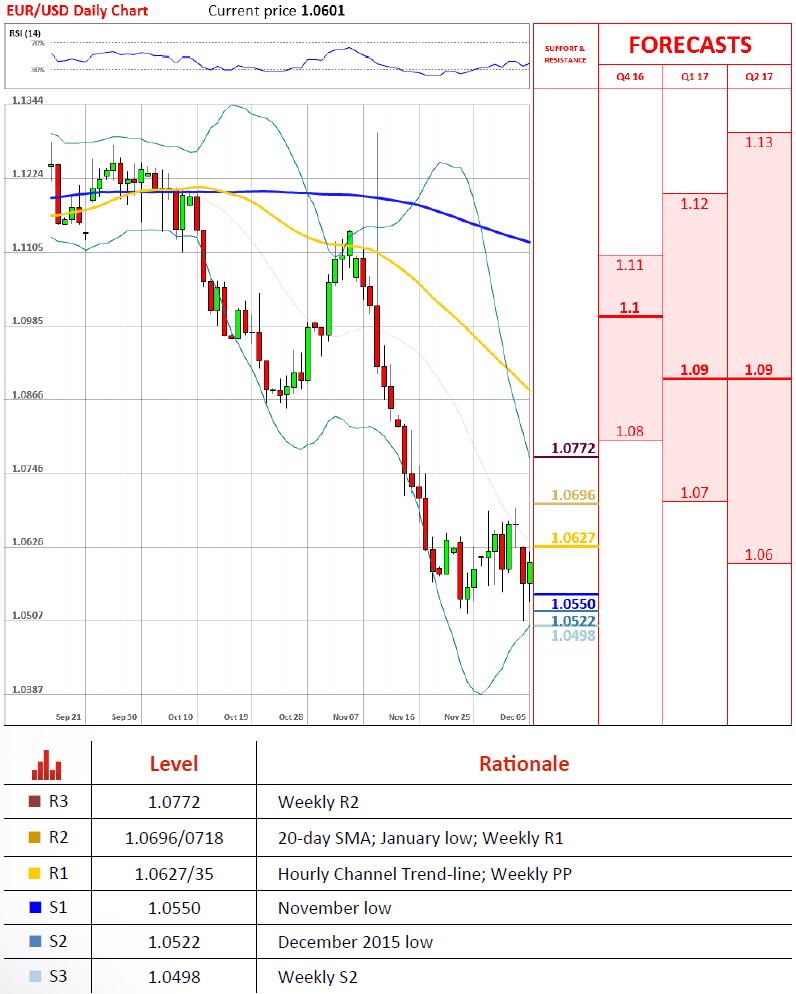The width and height of the screenshot is (796, 994).
Task: Click the 1.0696/0718 level cell
Action: 174,838
